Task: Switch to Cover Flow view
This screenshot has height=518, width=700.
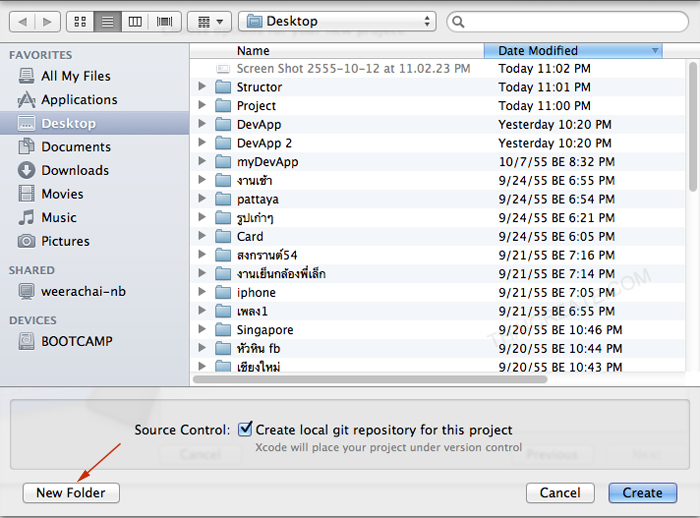Action: point(165,21)
